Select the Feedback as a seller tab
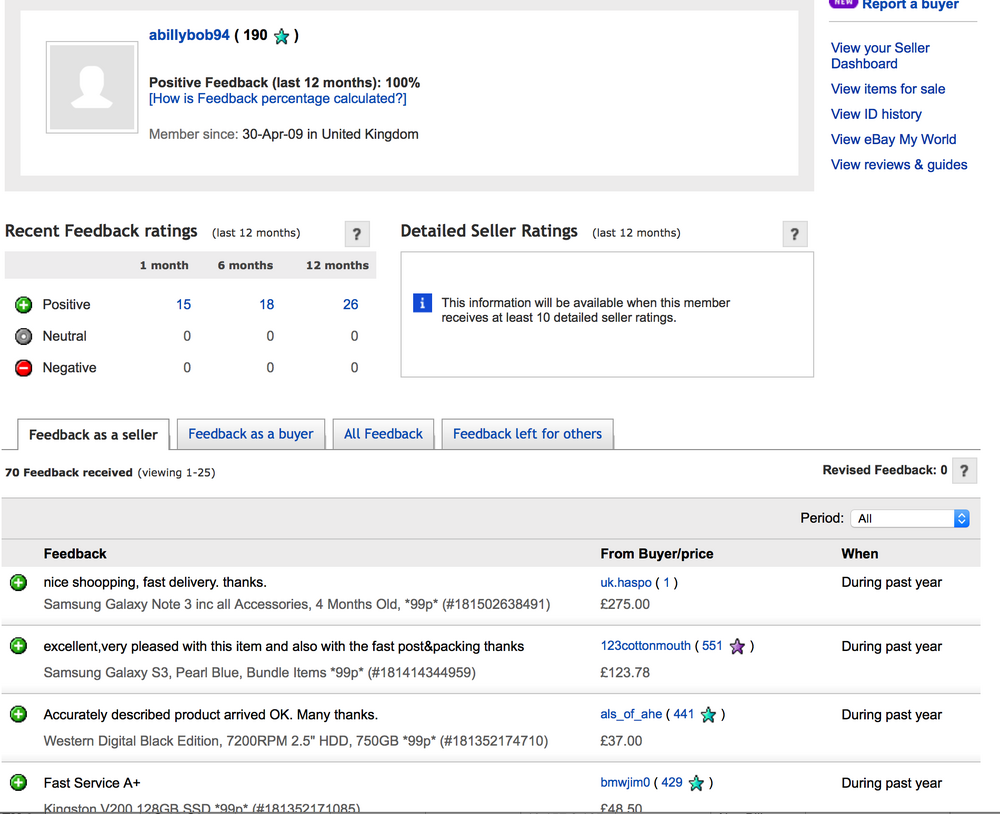 click(x=93, y=434)
